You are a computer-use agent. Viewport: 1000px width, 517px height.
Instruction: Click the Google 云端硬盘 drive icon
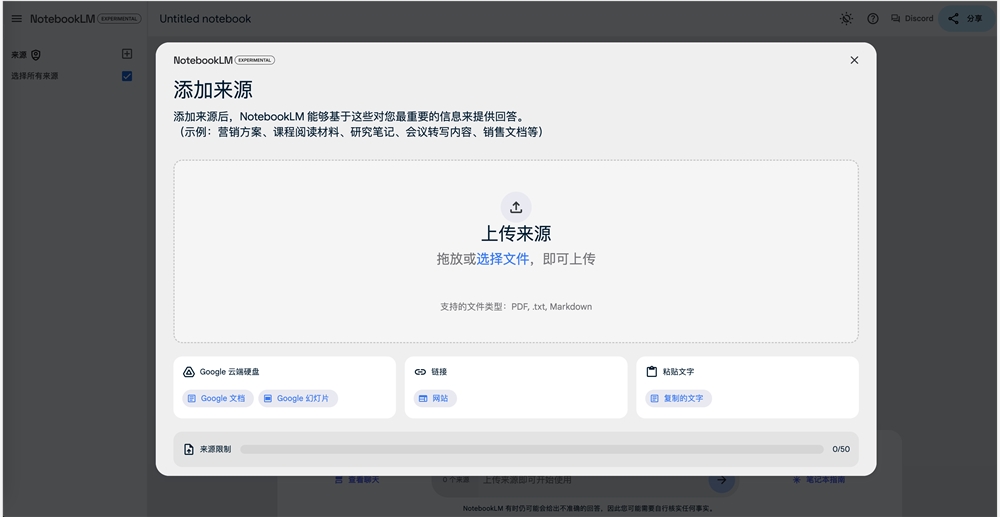tap(188, 372)
